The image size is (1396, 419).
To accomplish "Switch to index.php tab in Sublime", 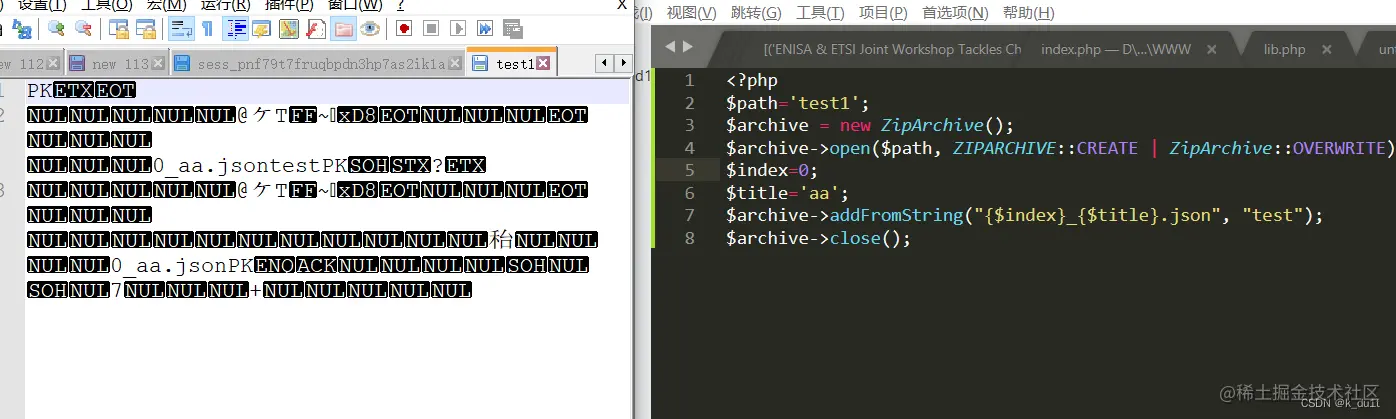I will coord(1118,48).
